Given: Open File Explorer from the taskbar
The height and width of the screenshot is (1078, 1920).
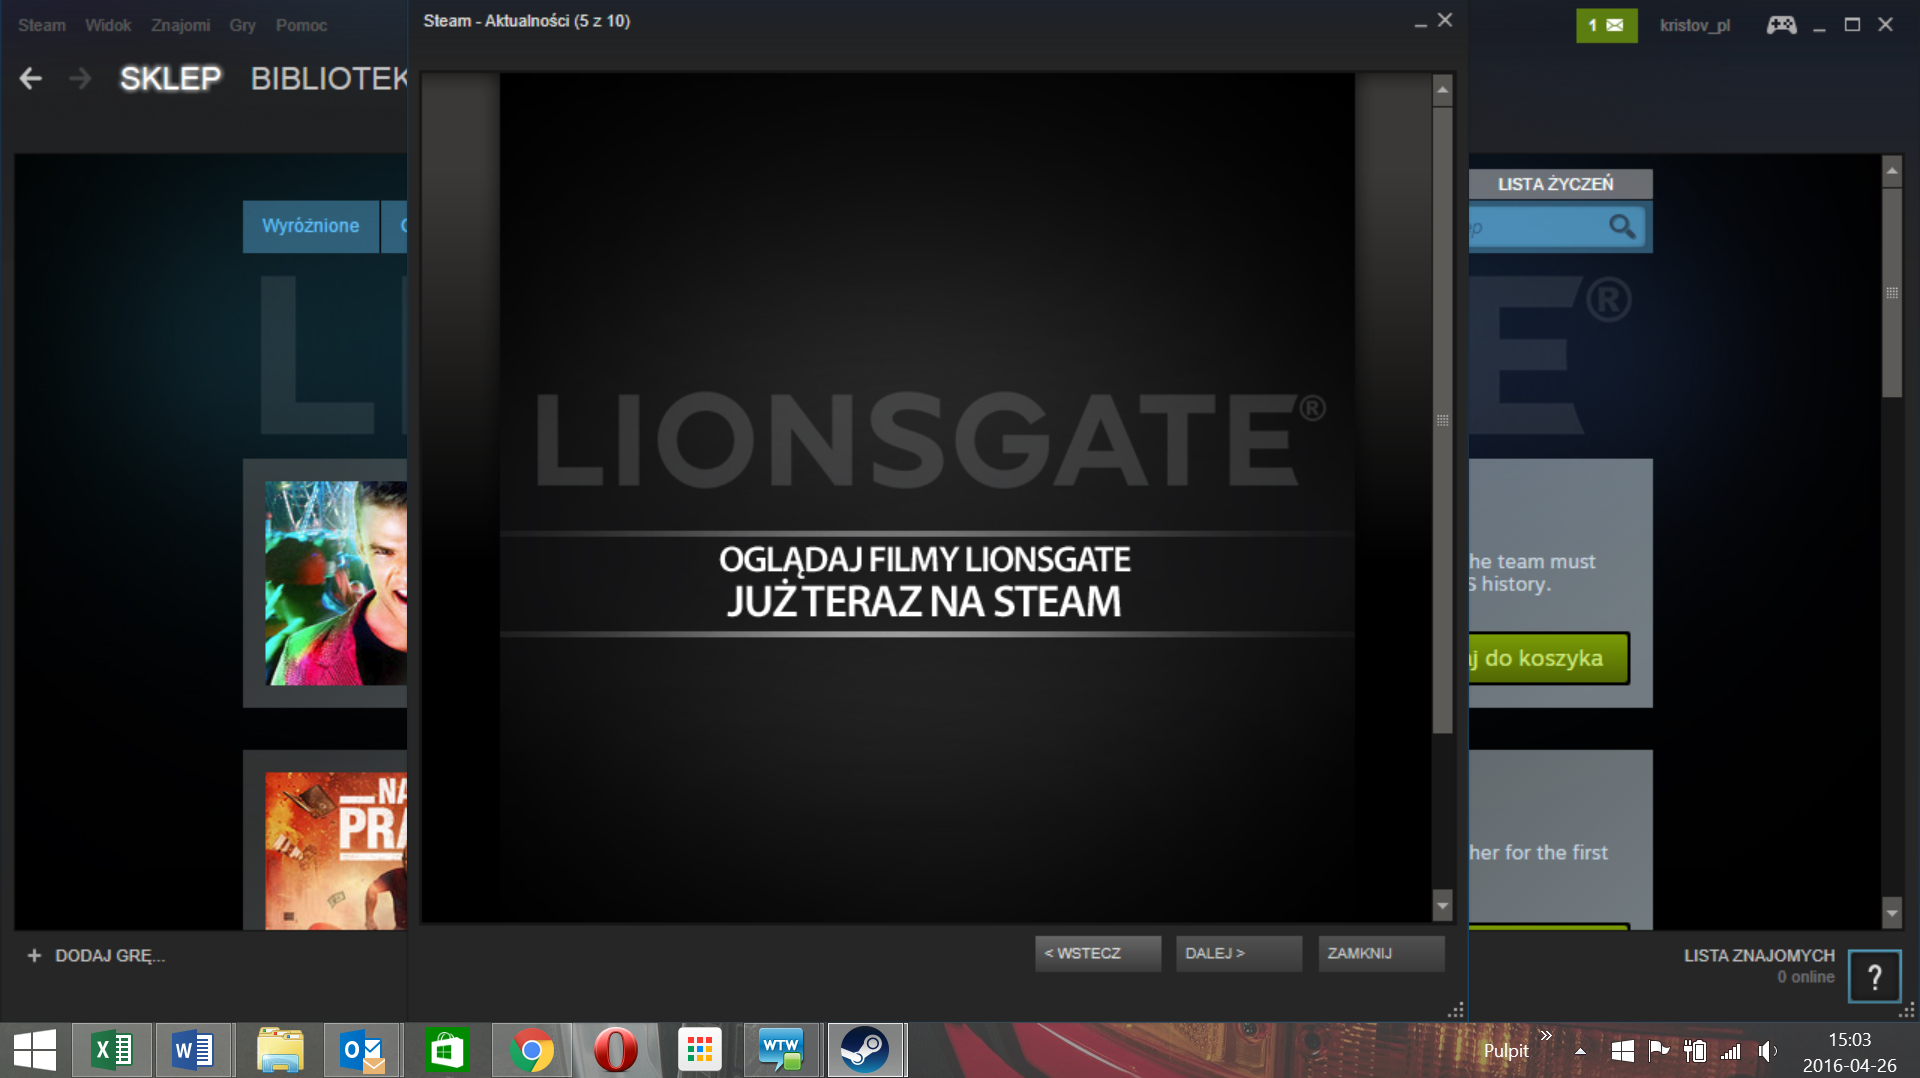Looking at the screenshot, I should [x=280, y=1050].
